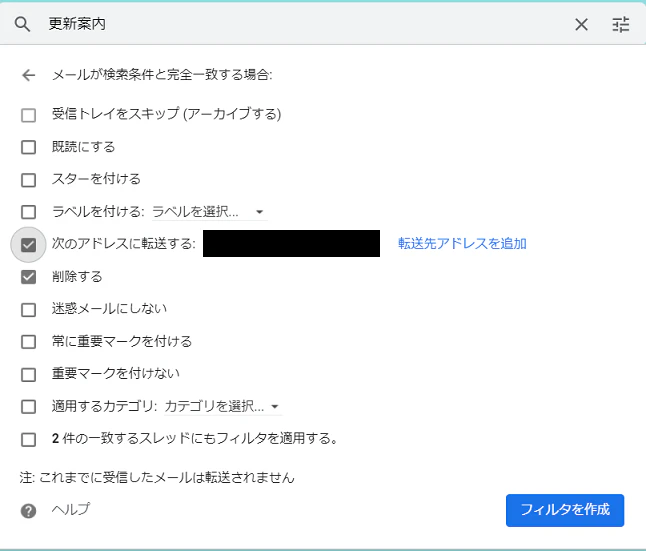The image size is (646, 551).
Task: Open the forwarding address dropdown
Action: tap(291, 244)
